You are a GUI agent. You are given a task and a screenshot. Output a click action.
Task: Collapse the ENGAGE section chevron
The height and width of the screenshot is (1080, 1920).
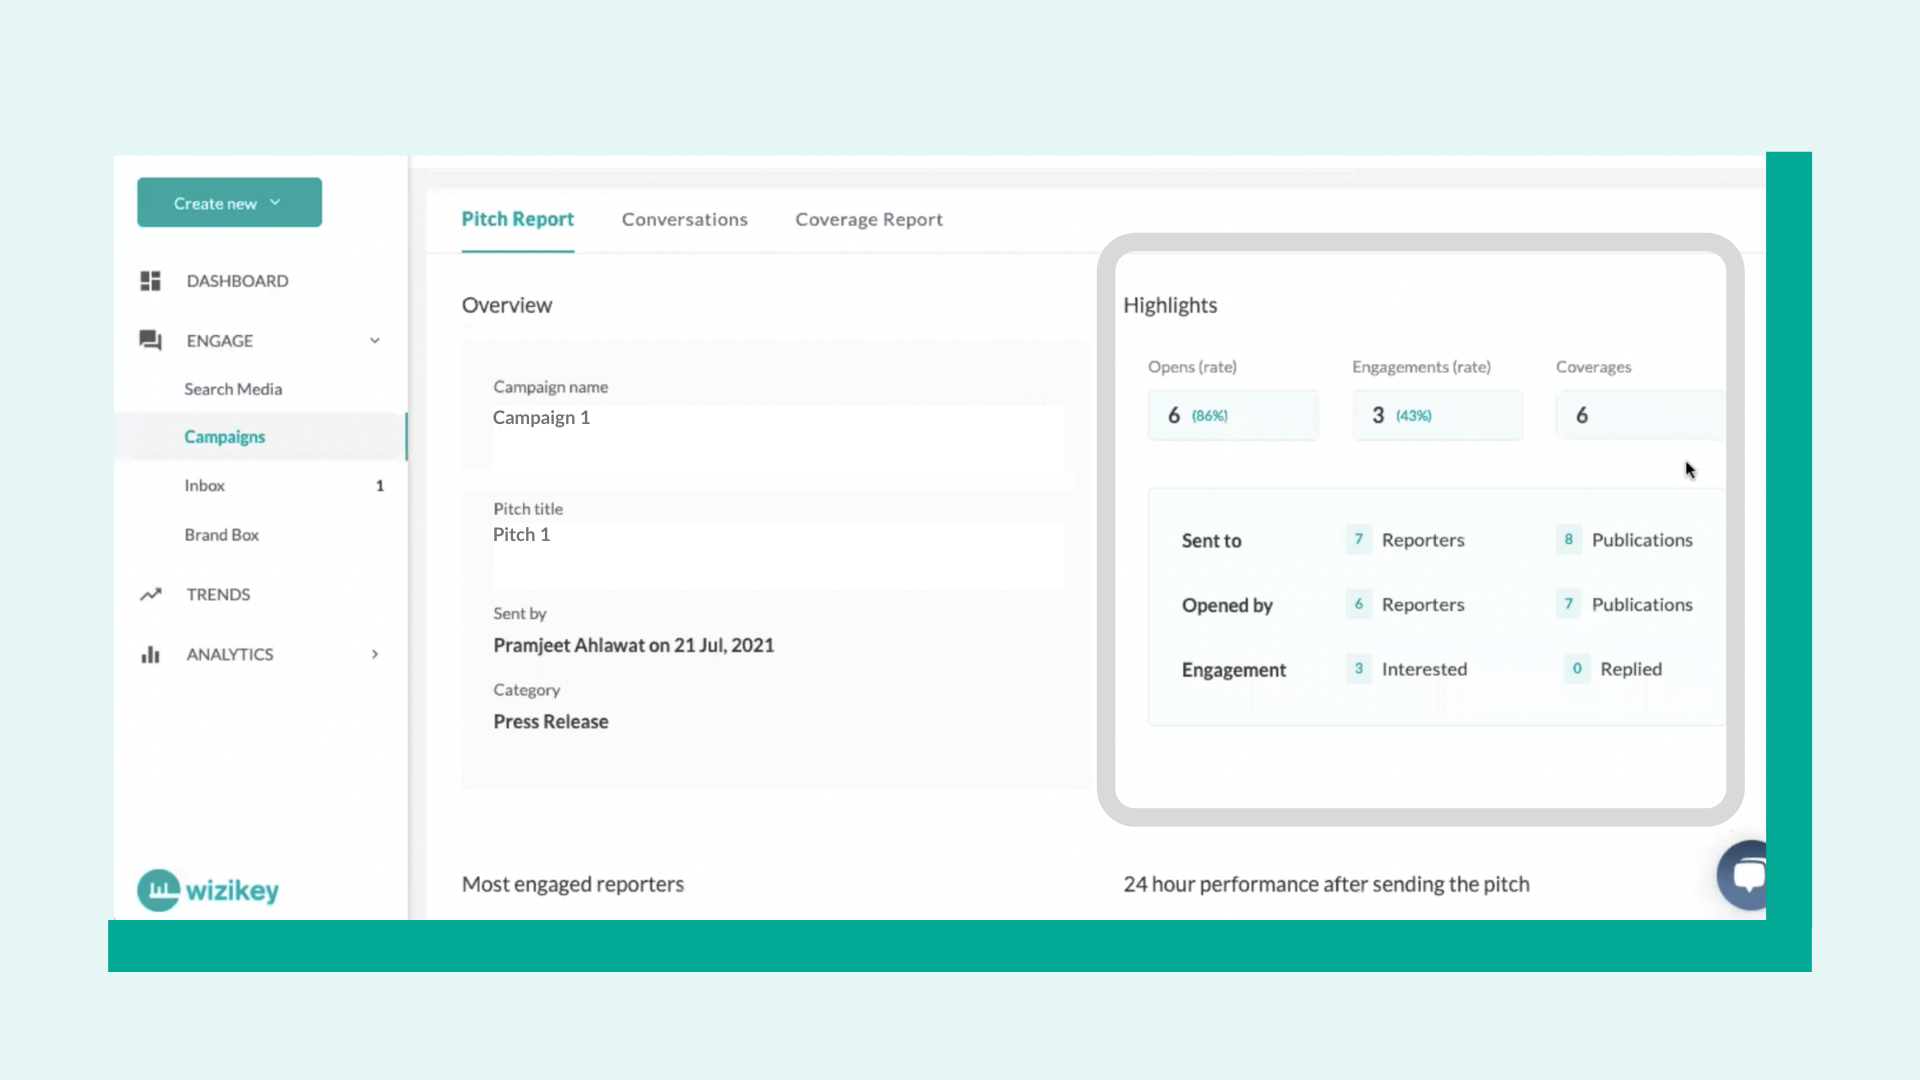tap(375, 341)
